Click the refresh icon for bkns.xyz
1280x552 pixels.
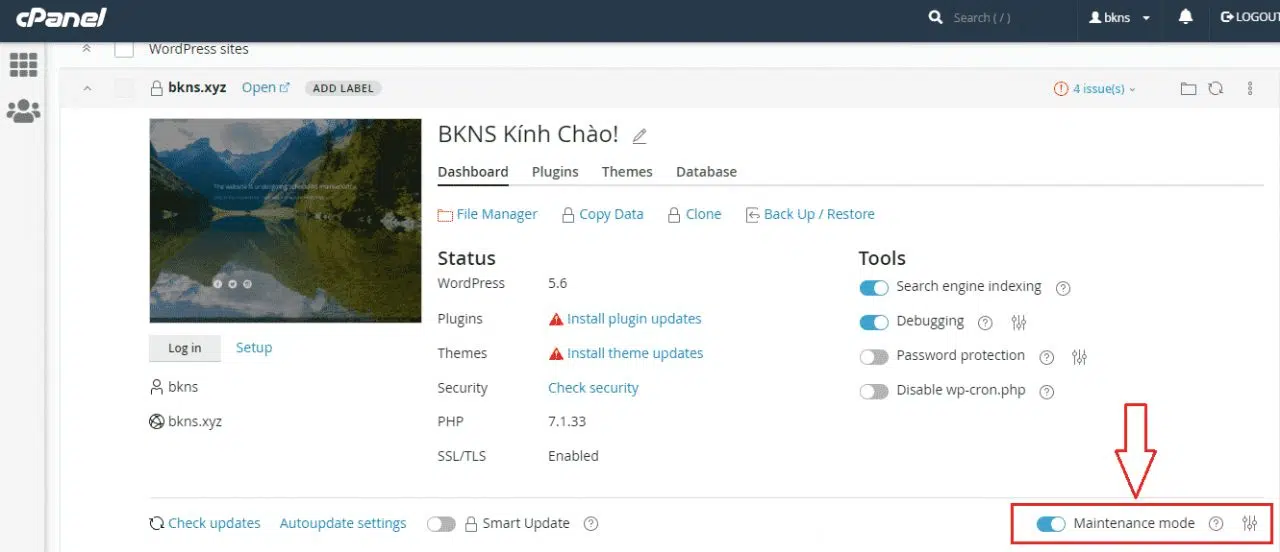pyautogui.click(x=1215, y=88)
